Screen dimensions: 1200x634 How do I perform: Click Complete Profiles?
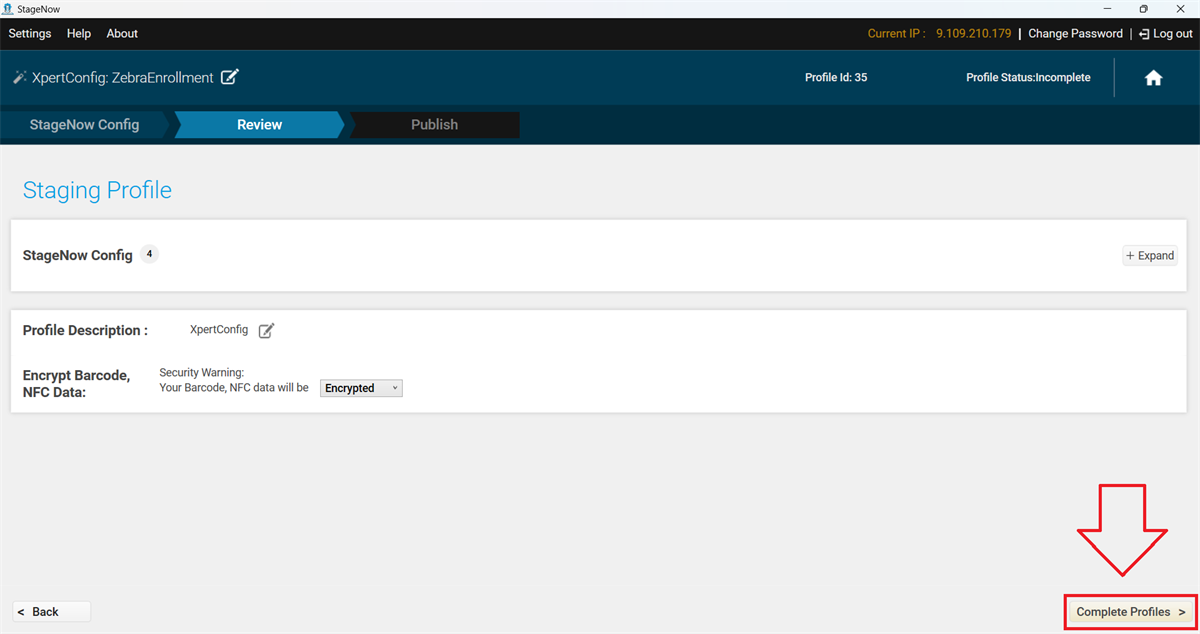1129,611
